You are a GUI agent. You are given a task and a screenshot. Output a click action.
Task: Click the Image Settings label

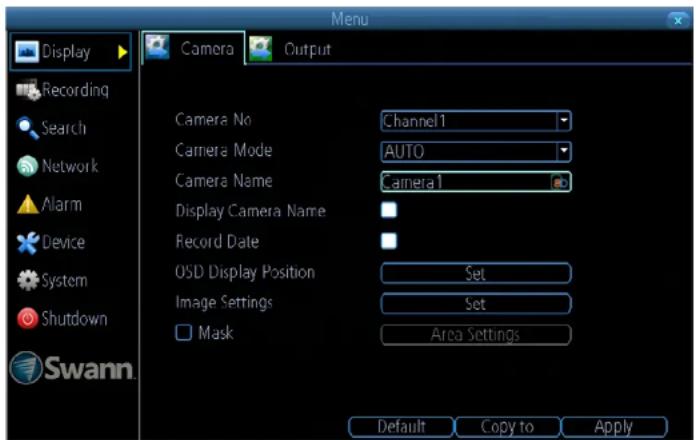[x=224, y=303]
